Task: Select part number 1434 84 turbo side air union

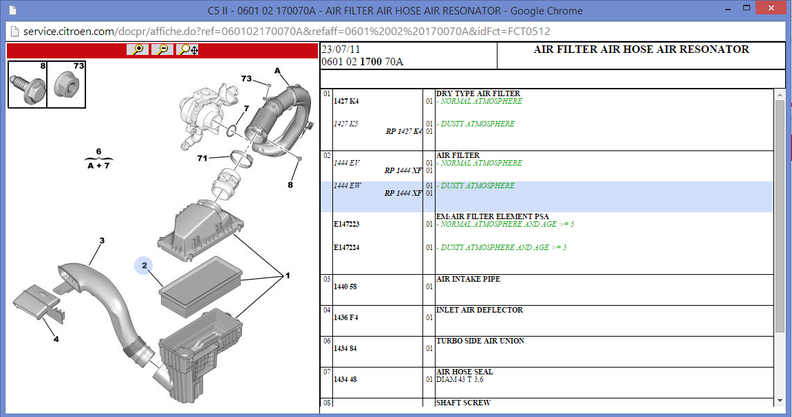Action: coord(345,348)
